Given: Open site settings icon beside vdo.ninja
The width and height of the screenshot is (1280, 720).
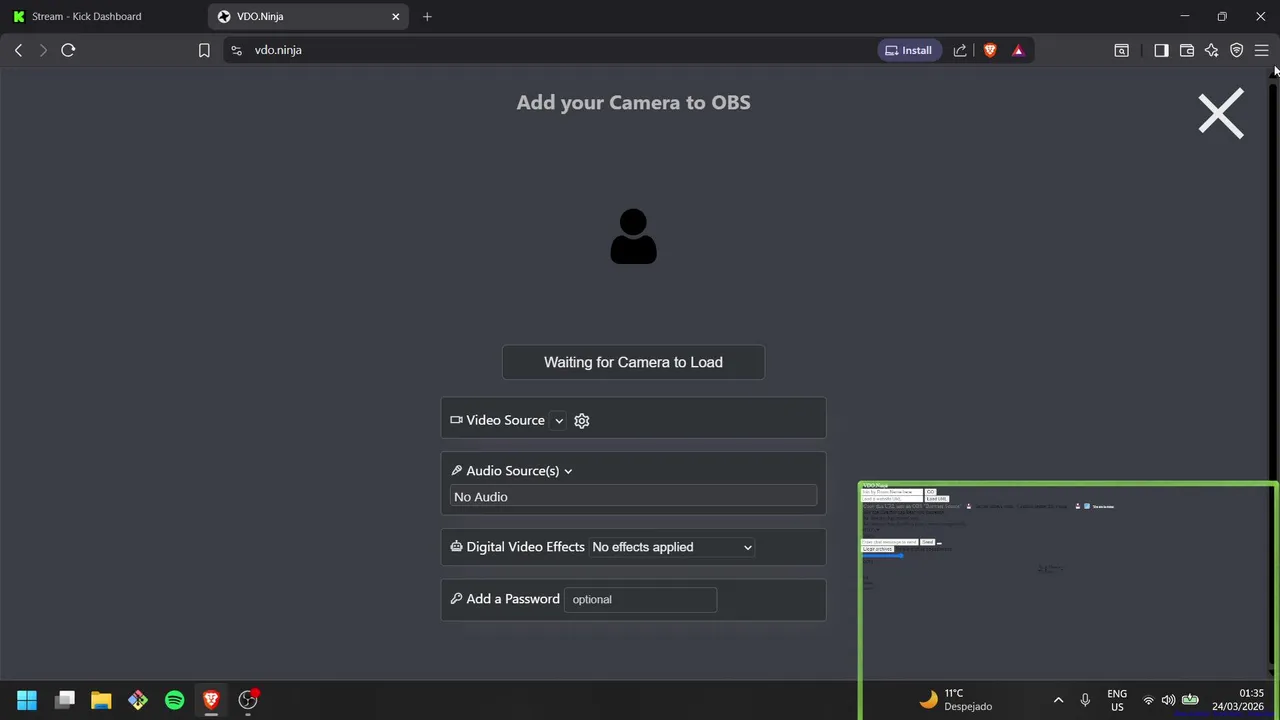Looking at the screenshot, I should point(236,50).
